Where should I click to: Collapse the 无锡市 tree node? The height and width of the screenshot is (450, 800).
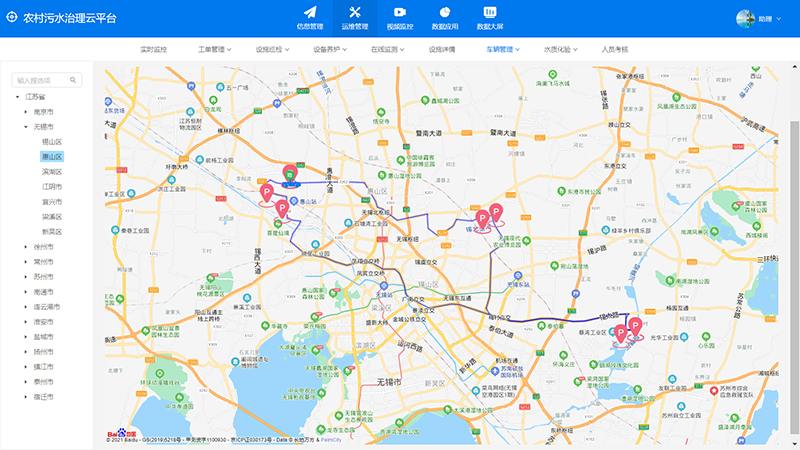pos(26,127)
